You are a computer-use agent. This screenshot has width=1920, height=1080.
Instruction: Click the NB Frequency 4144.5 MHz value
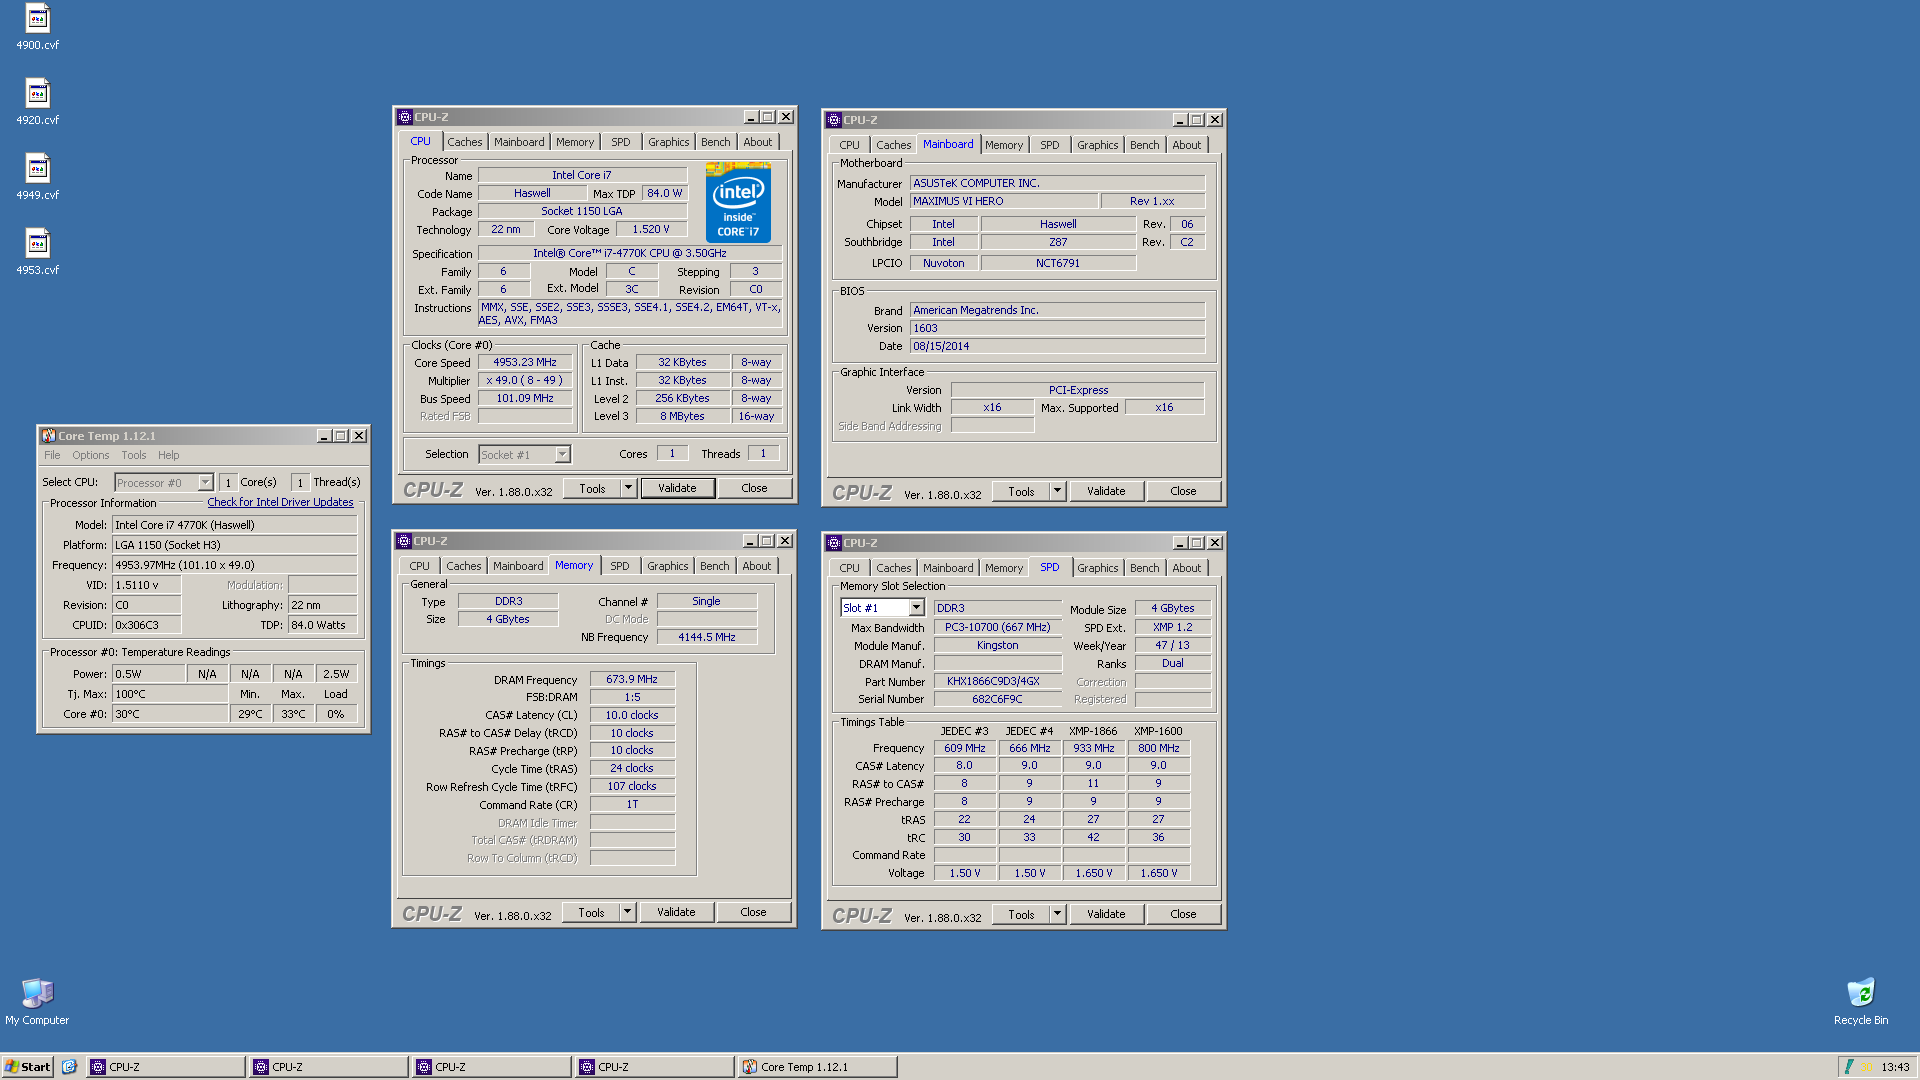(707, 637)
